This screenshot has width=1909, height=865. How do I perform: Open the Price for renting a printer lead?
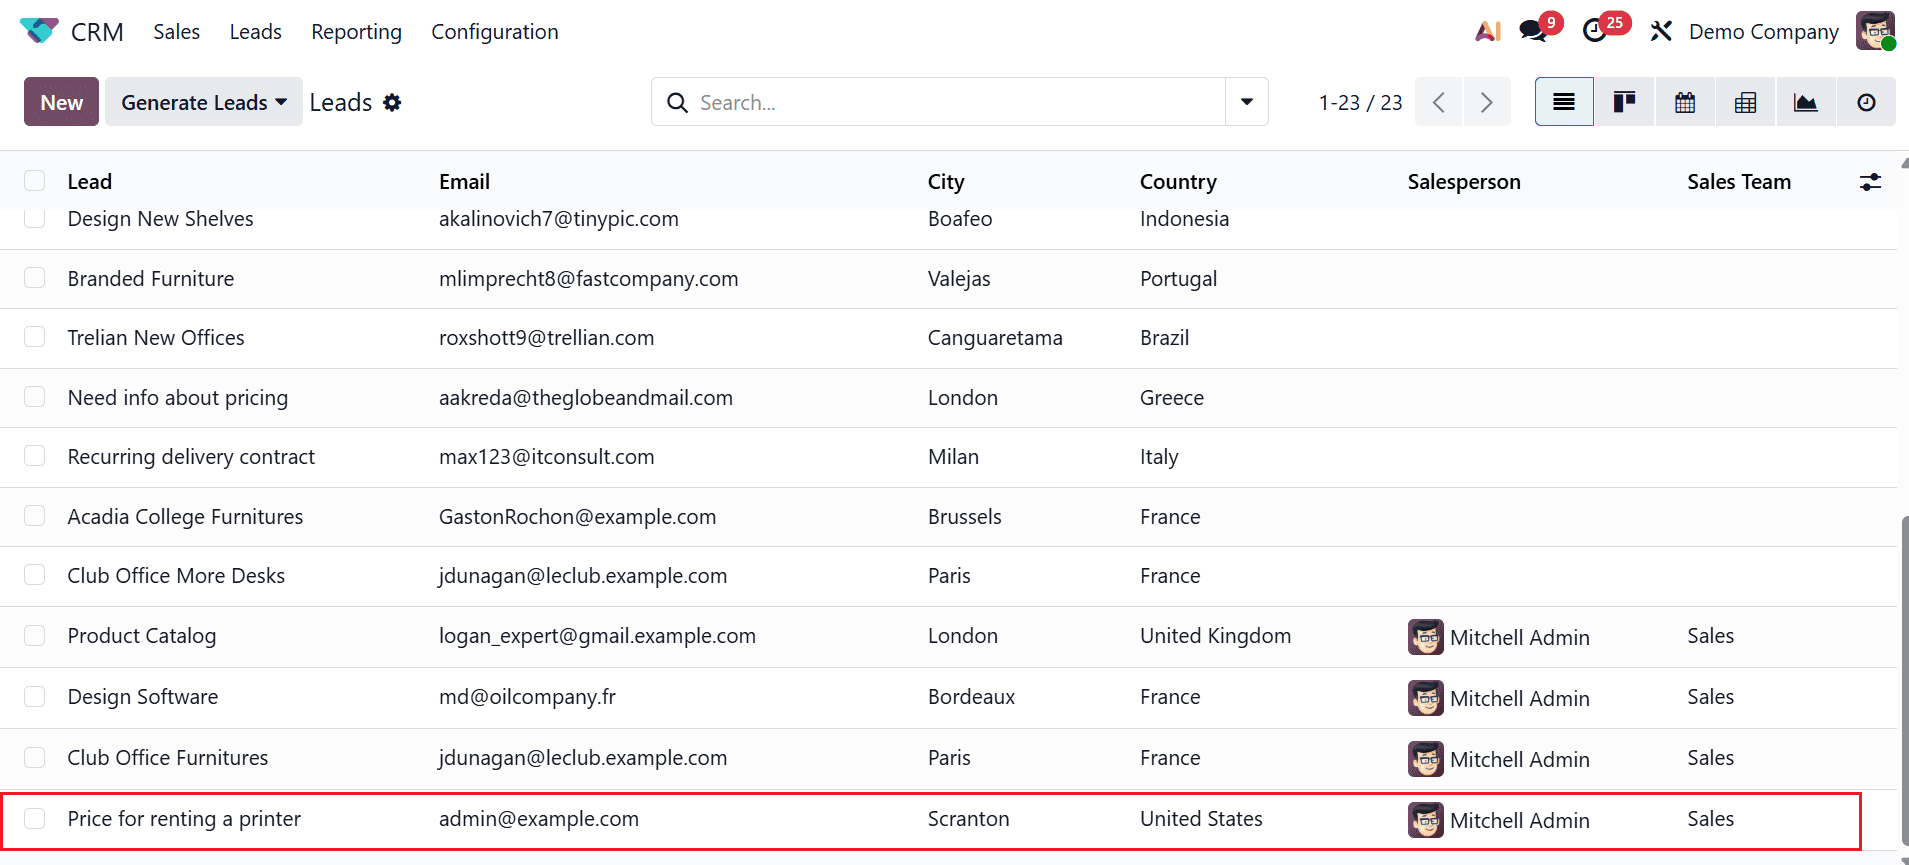(184, 819)
